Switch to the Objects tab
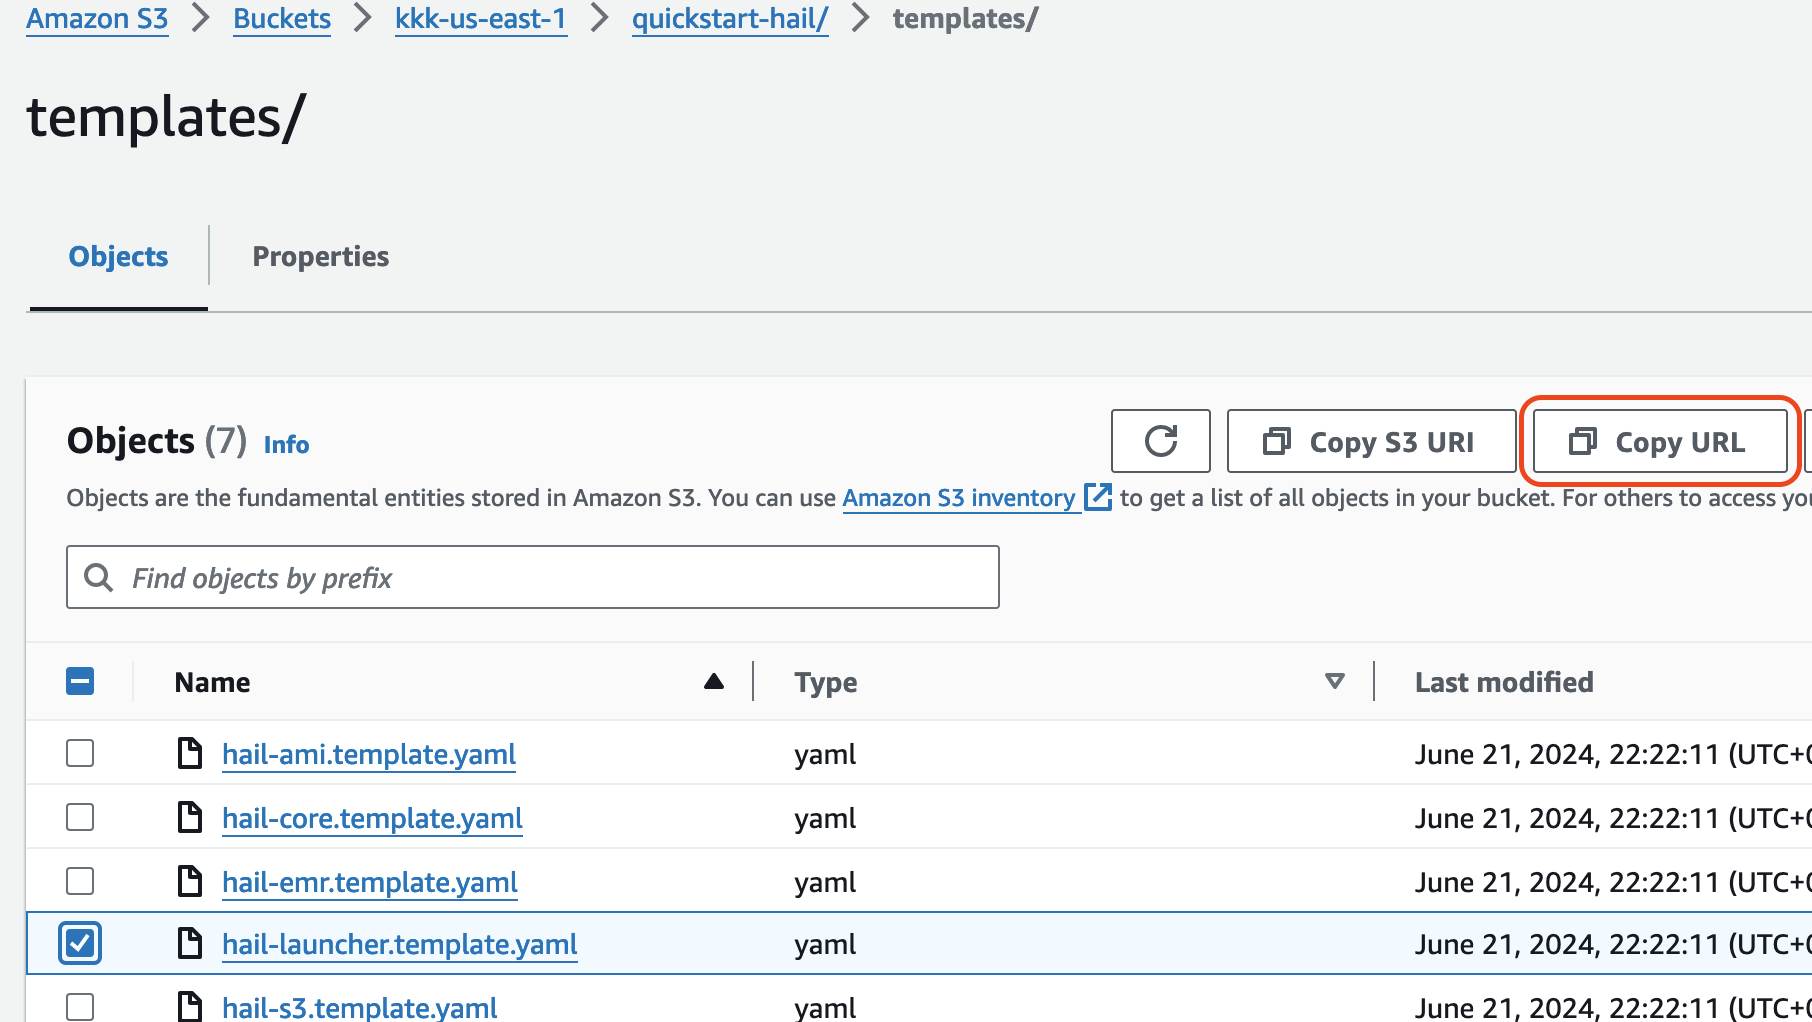This screenshot has height=1022, width=1812. tap(118, 257)
